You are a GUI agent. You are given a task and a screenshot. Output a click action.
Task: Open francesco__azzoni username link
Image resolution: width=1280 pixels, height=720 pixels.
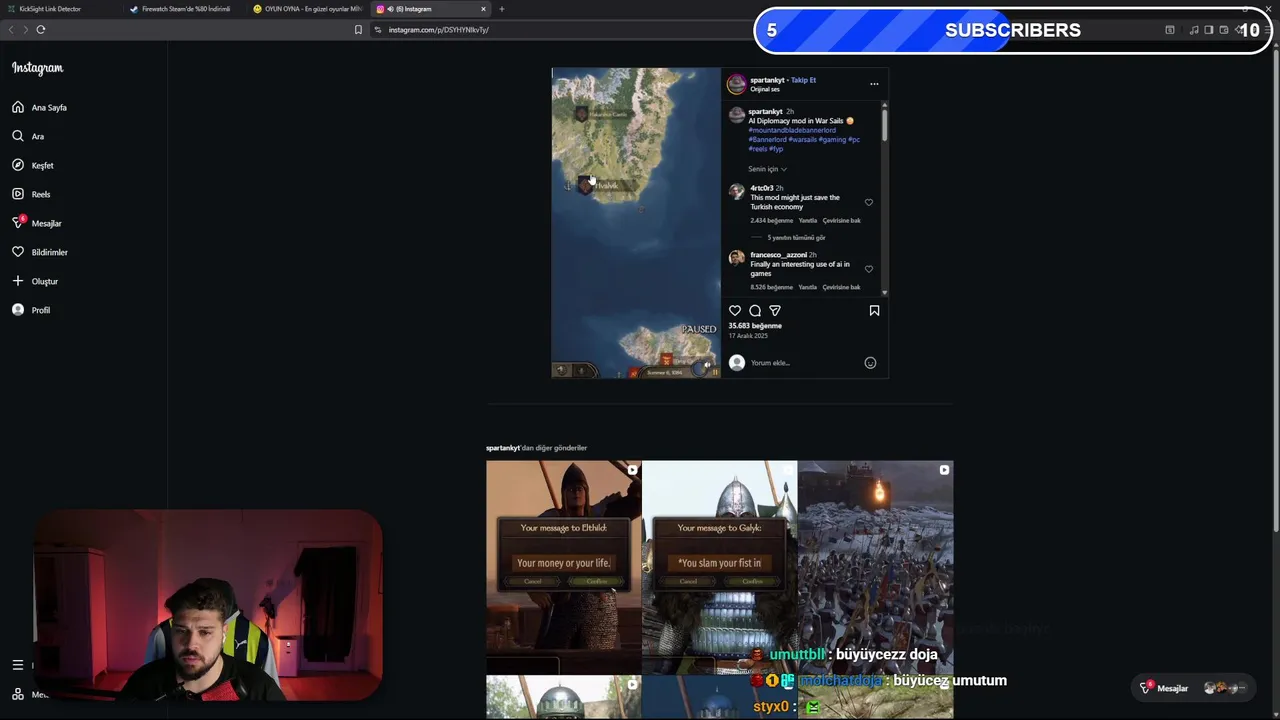tap(779, 255)
